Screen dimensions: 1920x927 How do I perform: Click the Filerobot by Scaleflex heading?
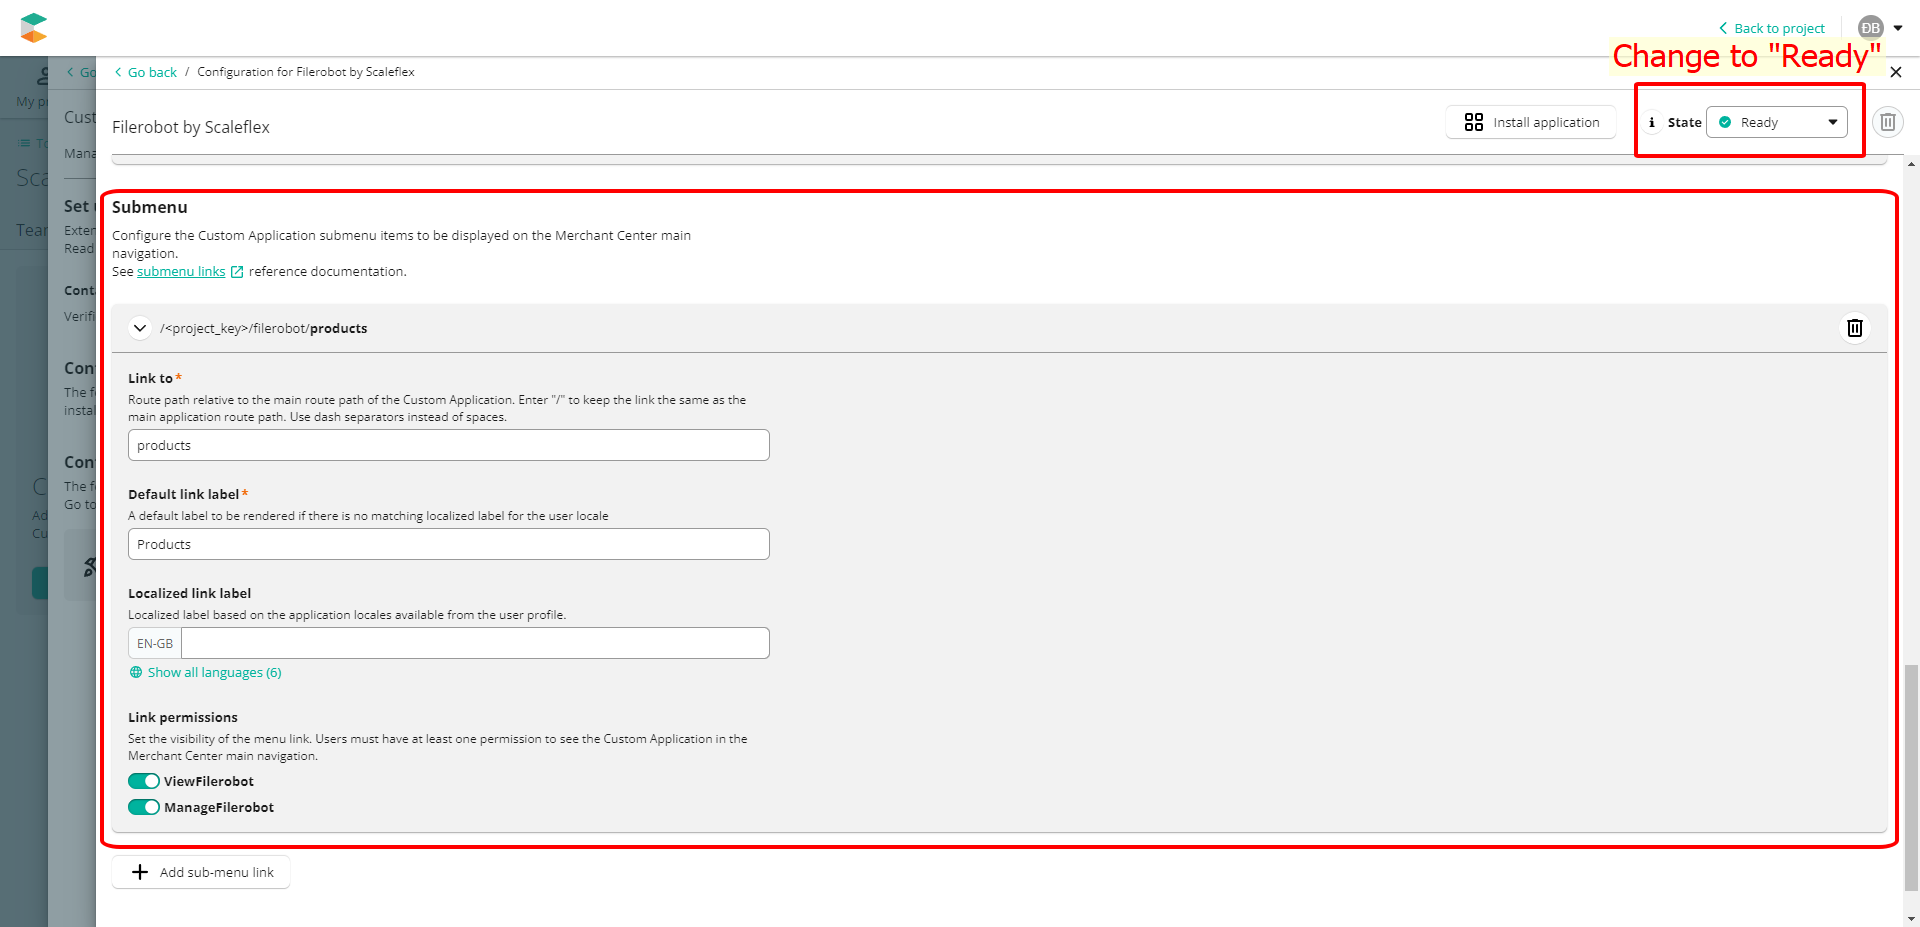click(x=191, y=127)
